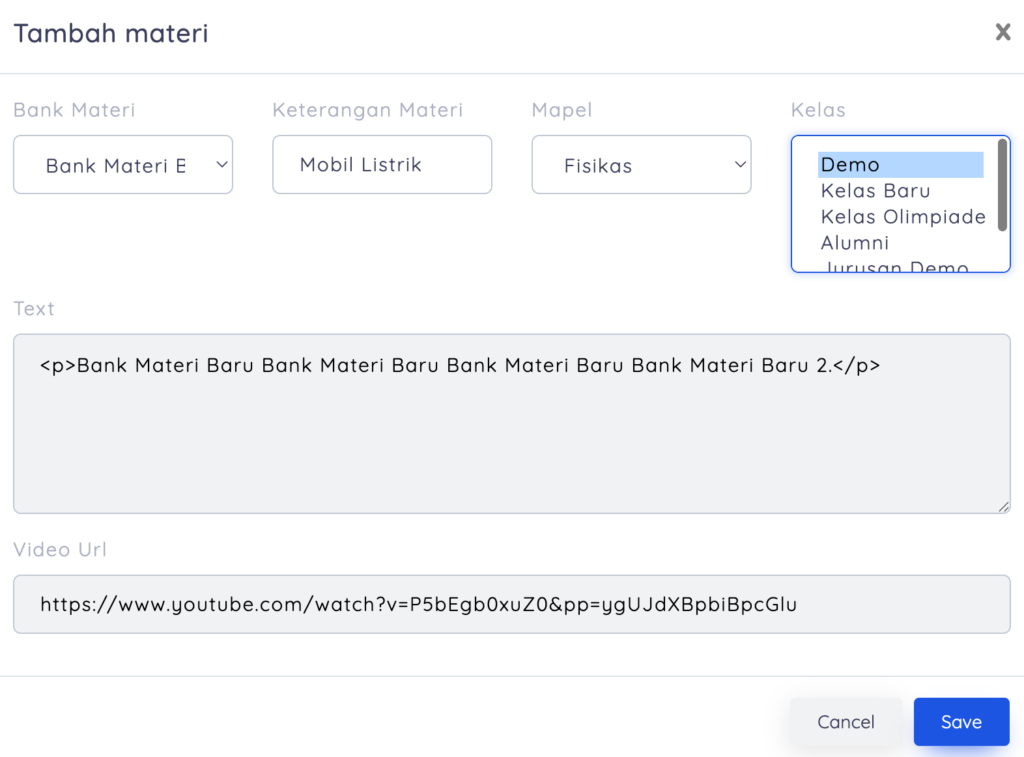
Task: Click the Keterangan Materi label
Action: 367,110
